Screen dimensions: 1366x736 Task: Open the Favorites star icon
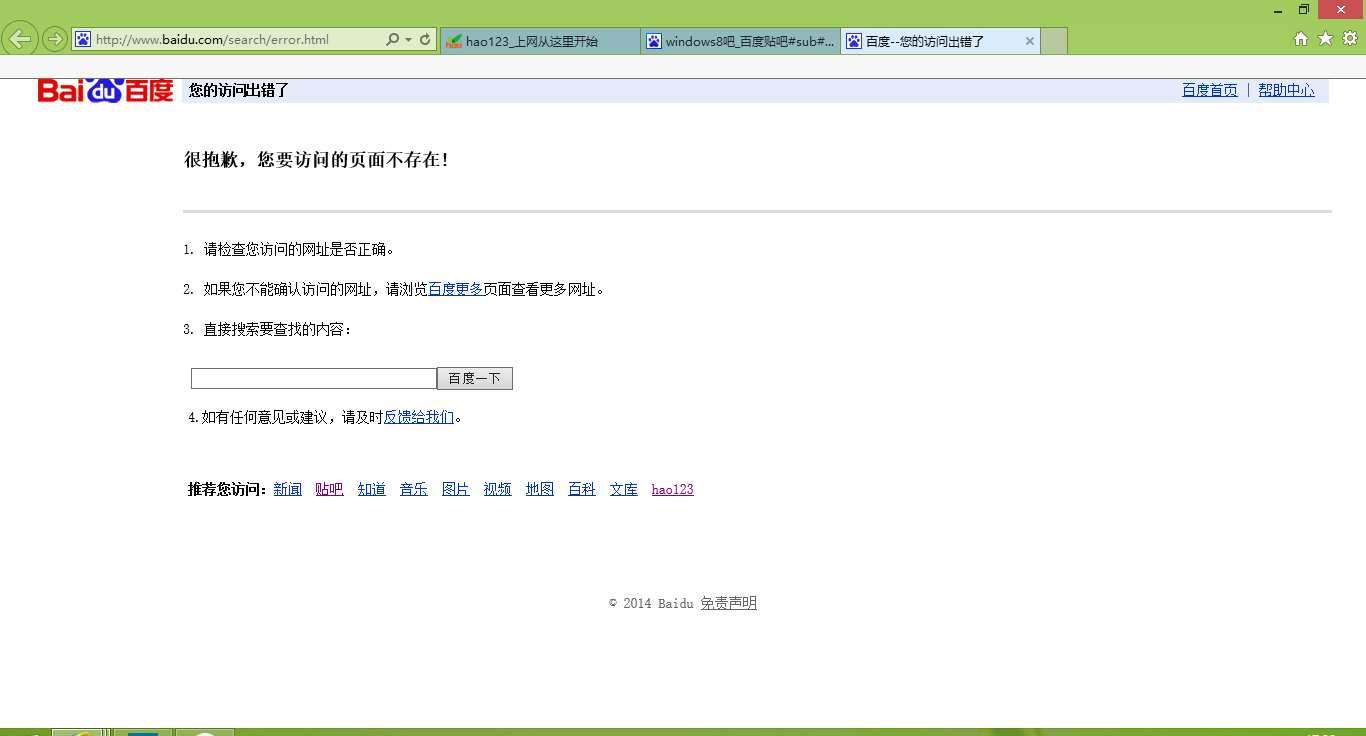point(1325,39)
